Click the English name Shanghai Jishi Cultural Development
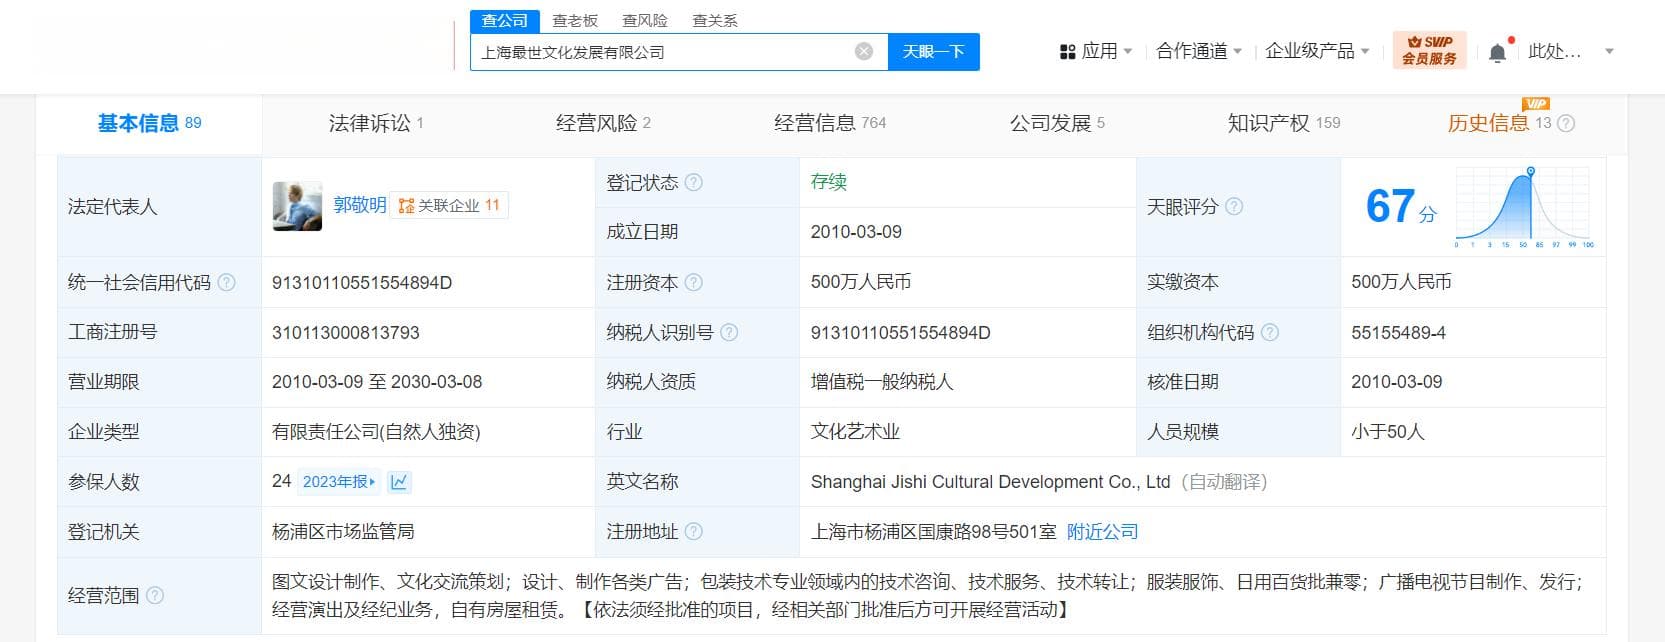The height and width of the screenshot is (642, 1665). pos(990,482)
